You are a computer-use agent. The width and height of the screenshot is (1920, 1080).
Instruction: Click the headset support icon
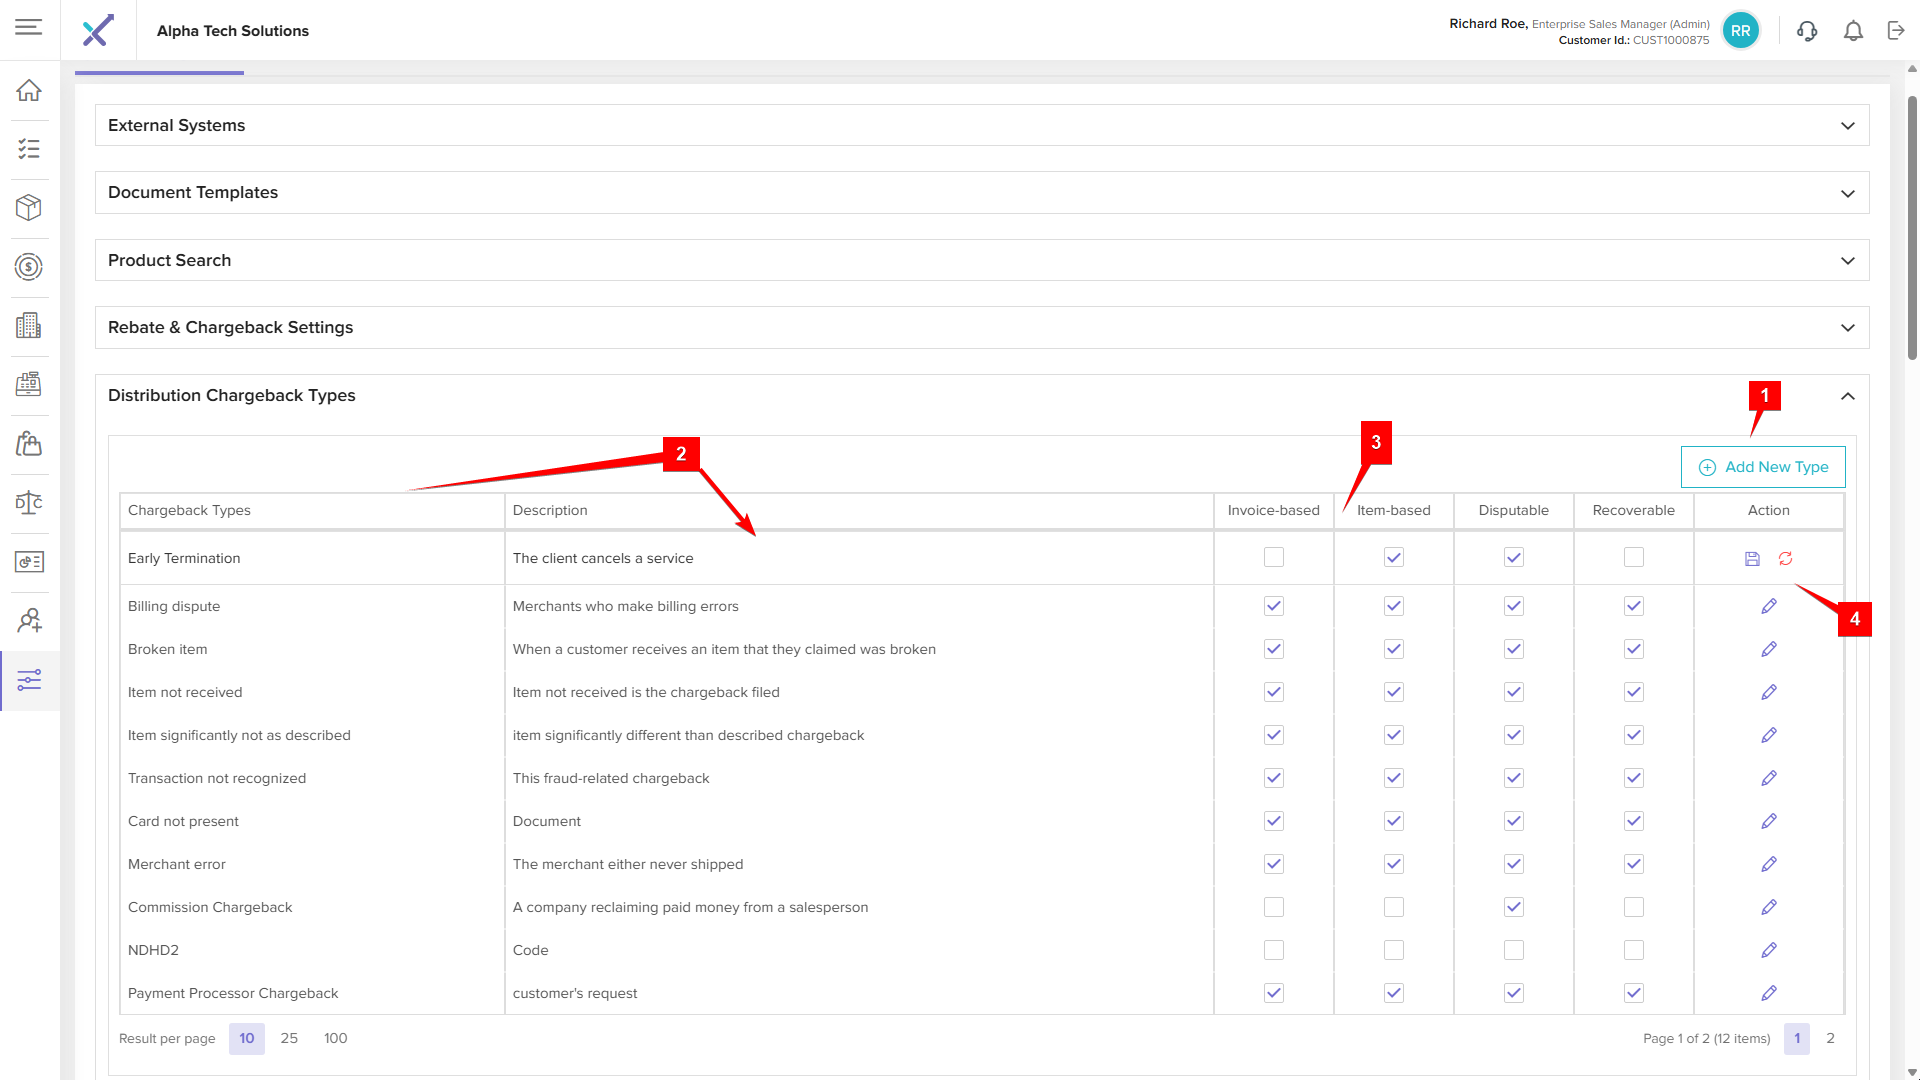[x=1807, y=31]
